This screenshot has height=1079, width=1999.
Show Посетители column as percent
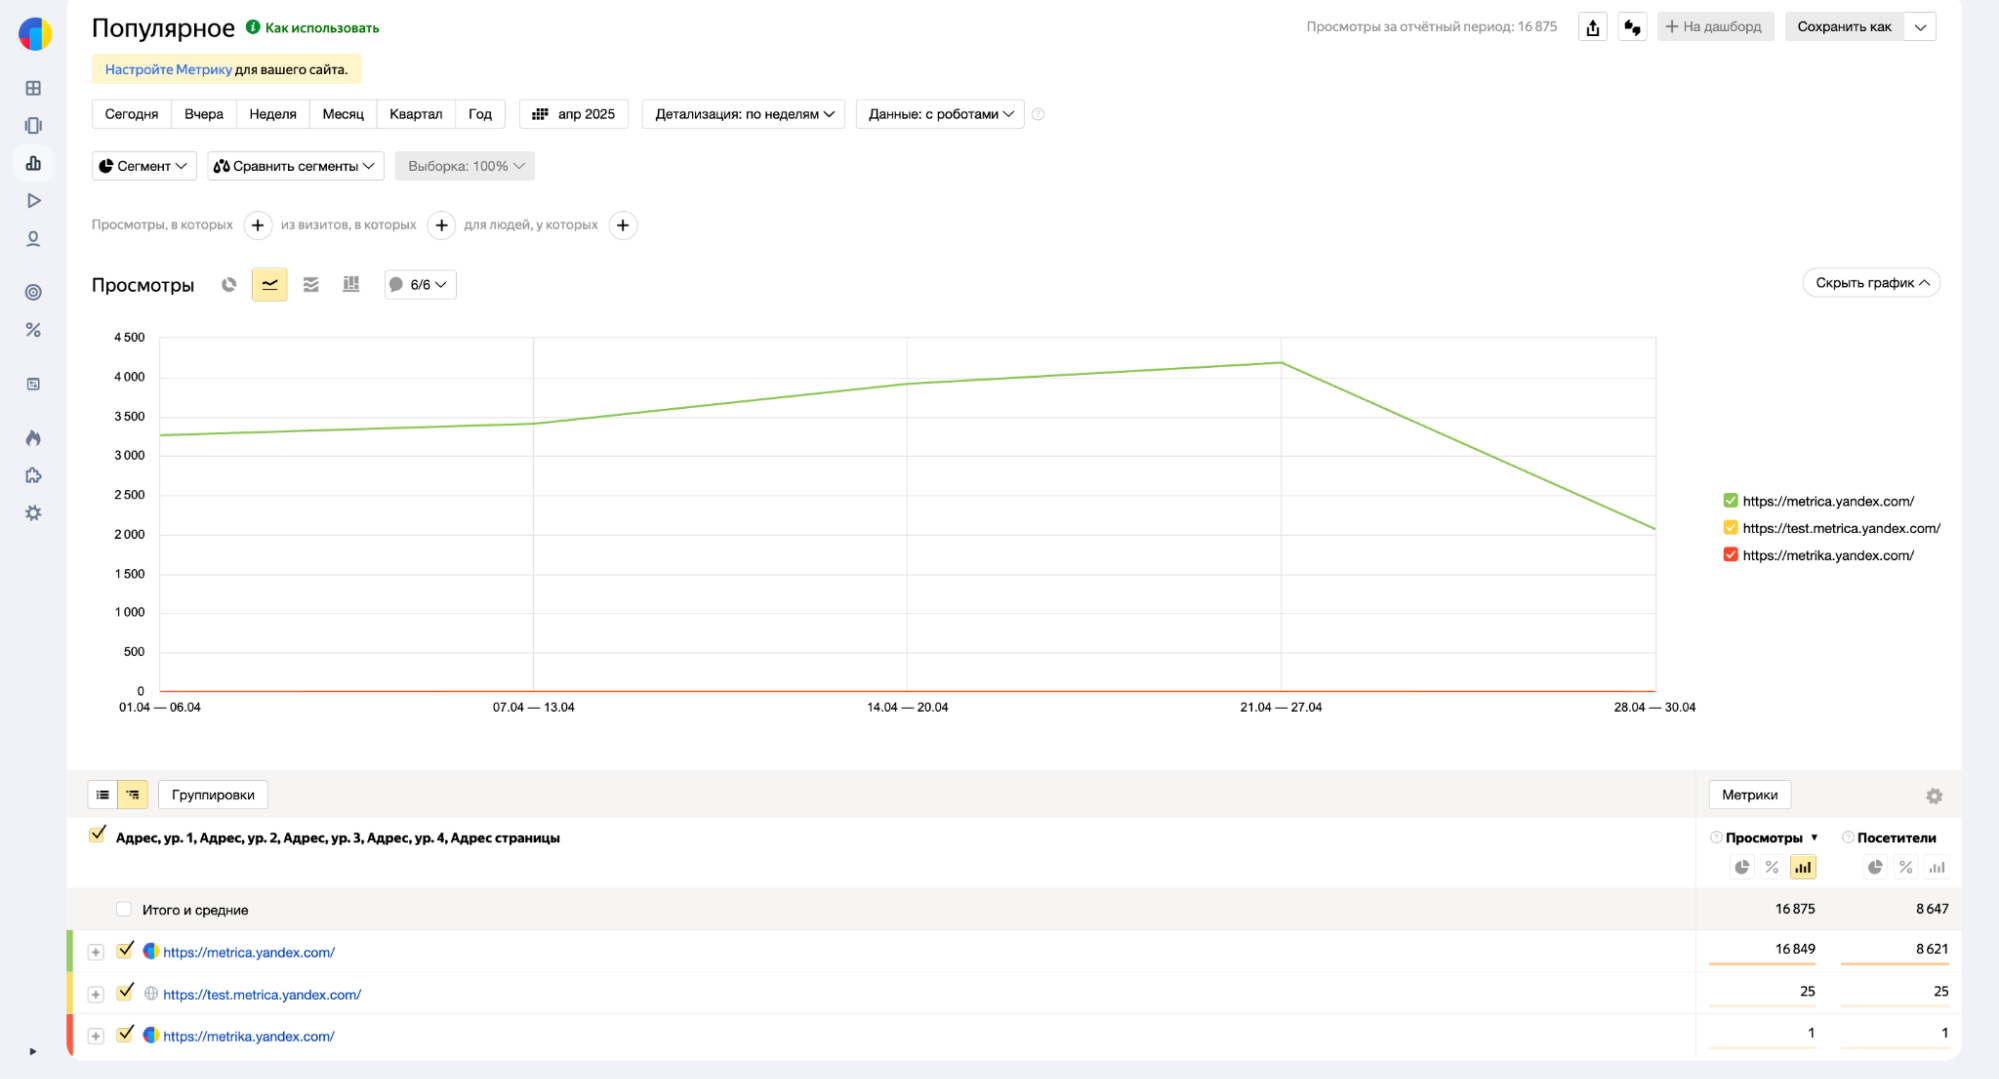coord(1906,867)
